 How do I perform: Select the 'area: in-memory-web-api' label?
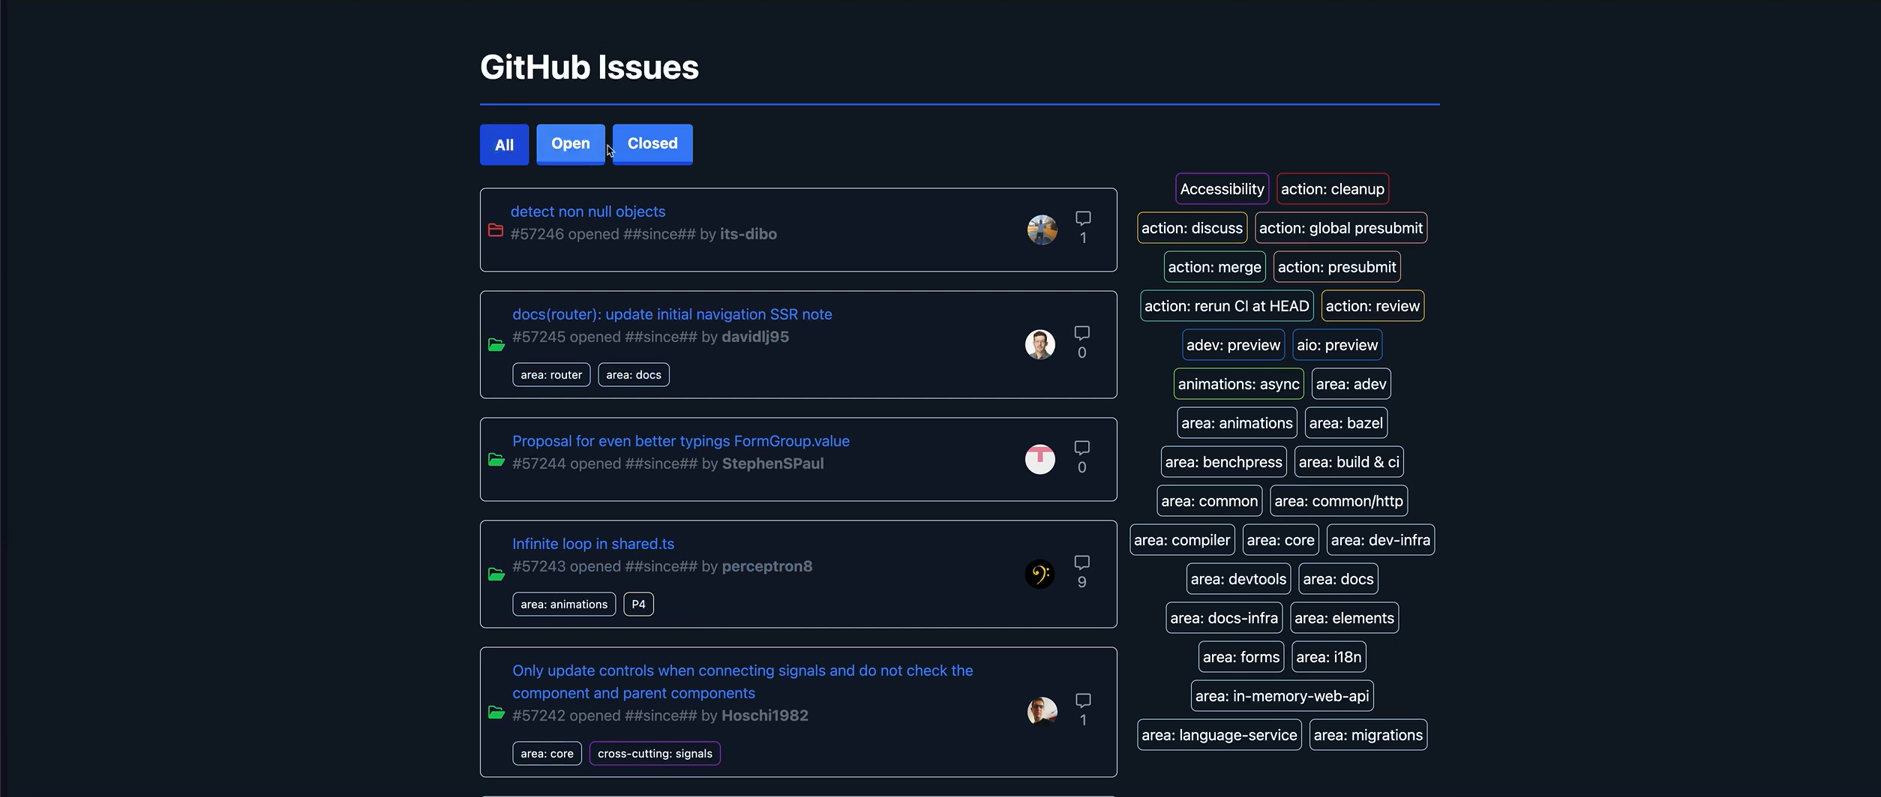coord(1282,696)
